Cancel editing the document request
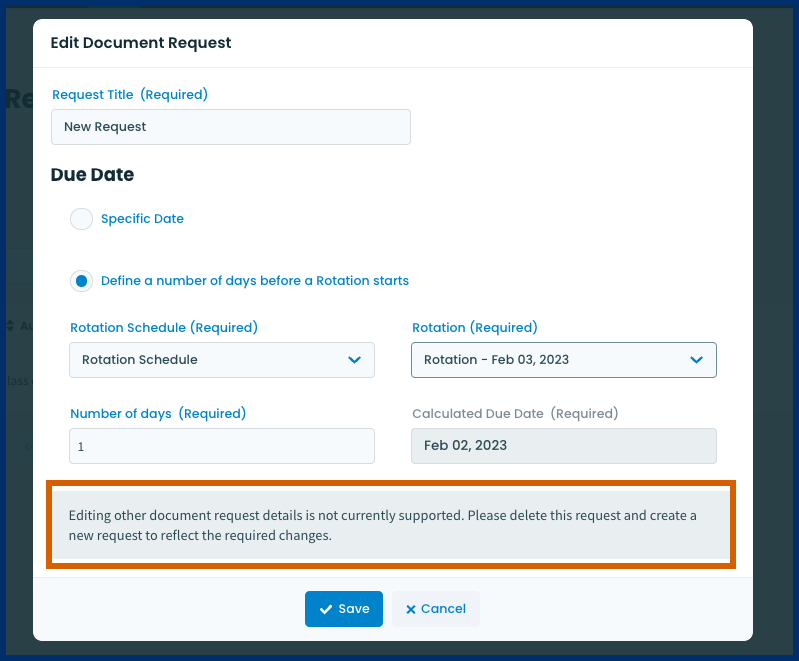 click(x=436, y=609)
